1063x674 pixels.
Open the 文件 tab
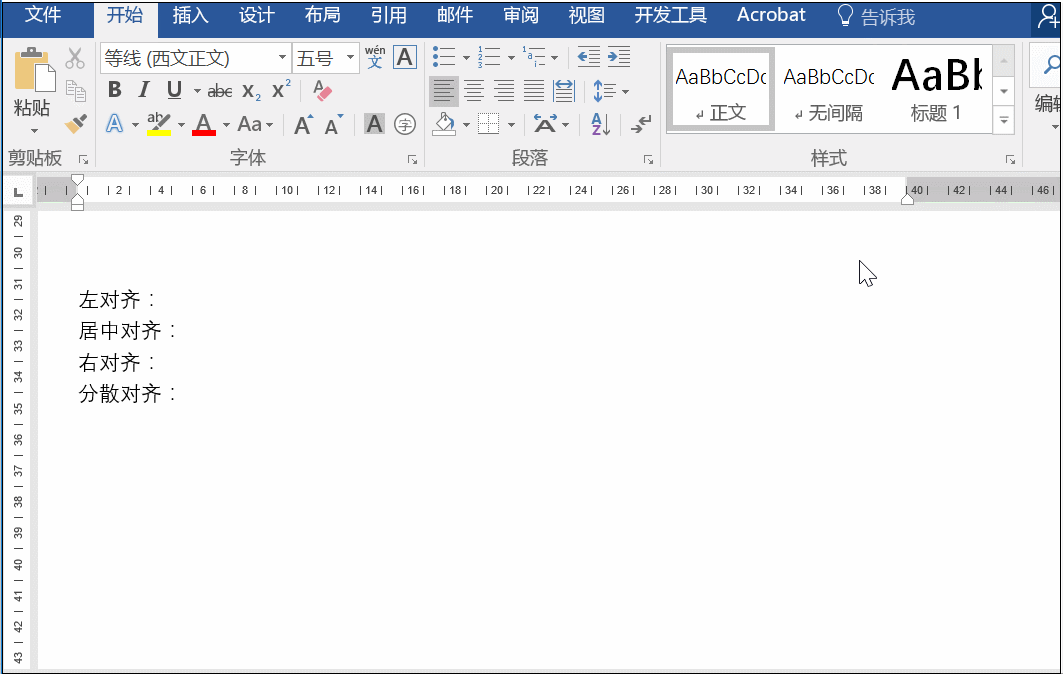(x=43, y=16)
